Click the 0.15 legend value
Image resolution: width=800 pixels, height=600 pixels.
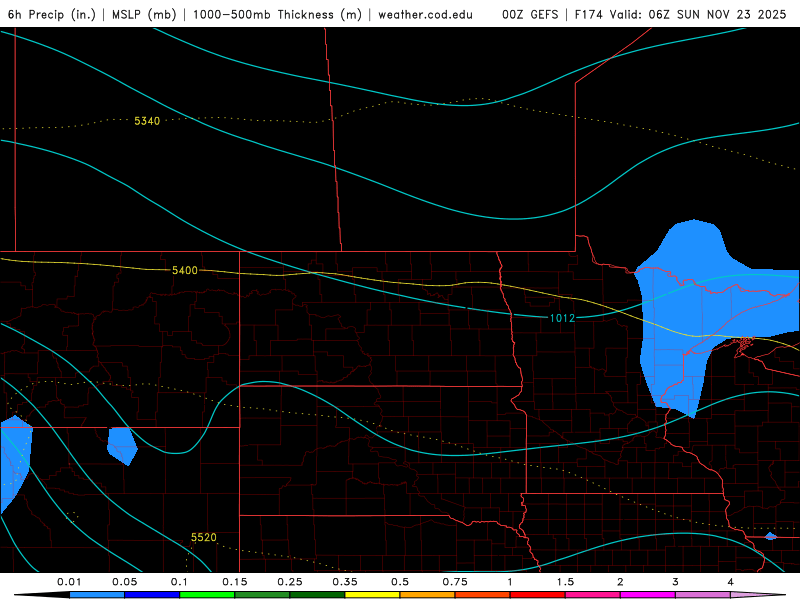235,582
